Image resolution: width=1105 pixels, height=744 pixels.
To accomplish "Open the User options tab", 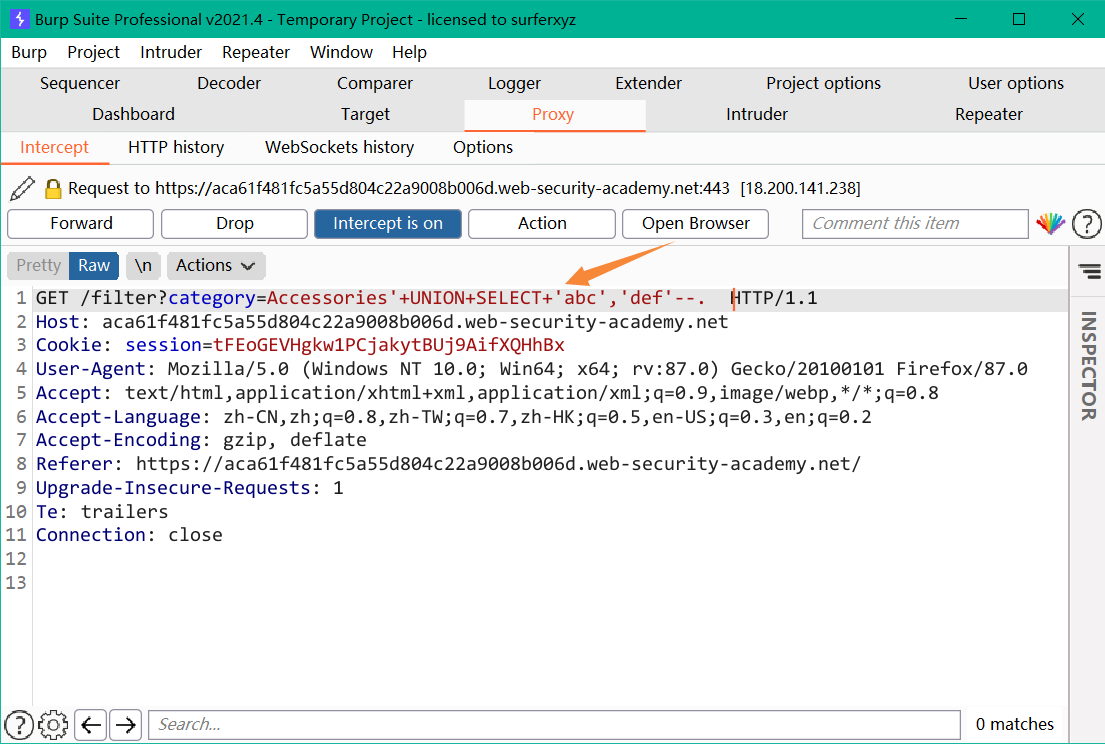I will point(1016,83).
